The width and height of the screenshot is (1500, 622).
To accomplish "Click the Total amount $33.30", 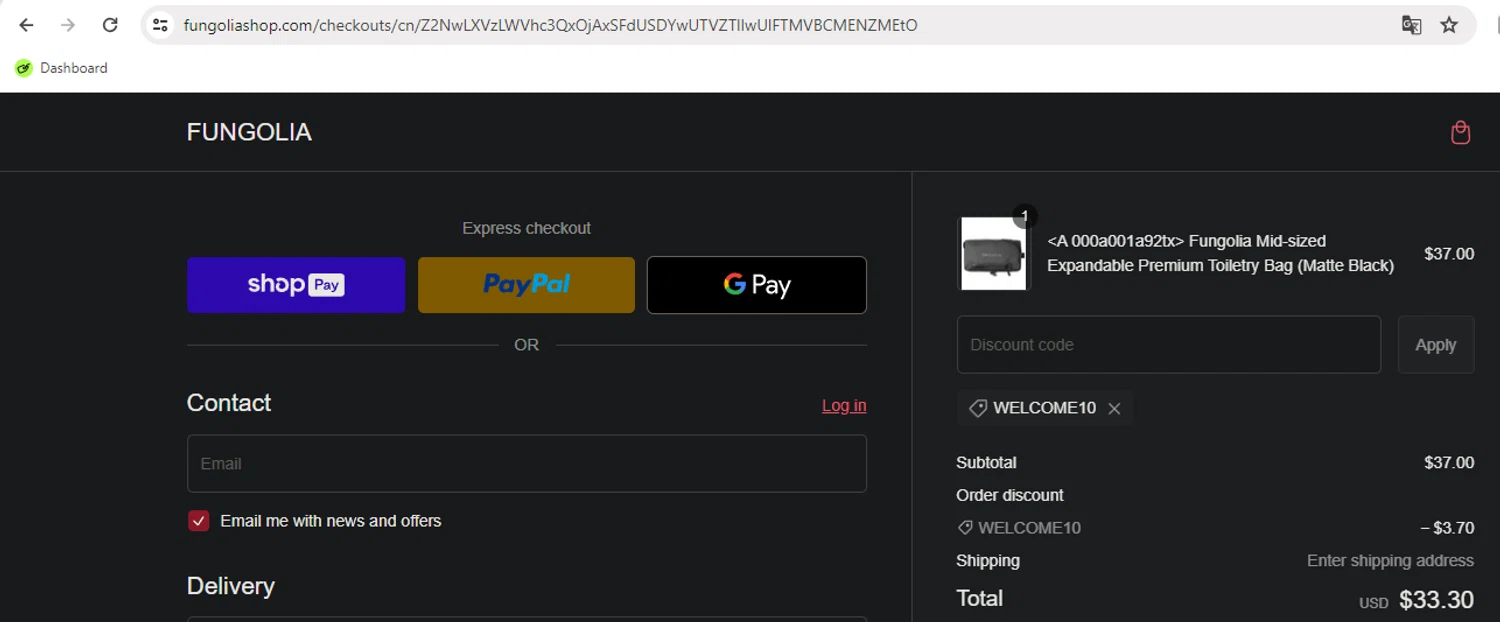I will point(1436,600).
